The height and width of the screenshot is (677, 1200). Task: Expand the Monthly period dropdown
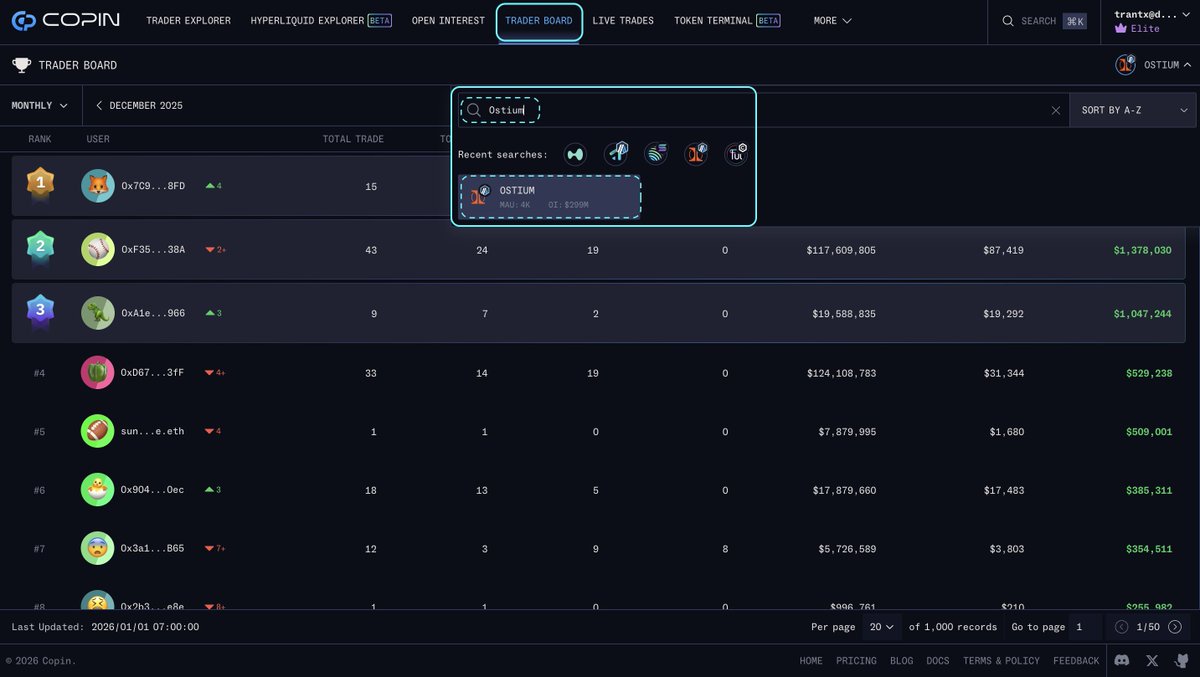(x=40, y=105)
